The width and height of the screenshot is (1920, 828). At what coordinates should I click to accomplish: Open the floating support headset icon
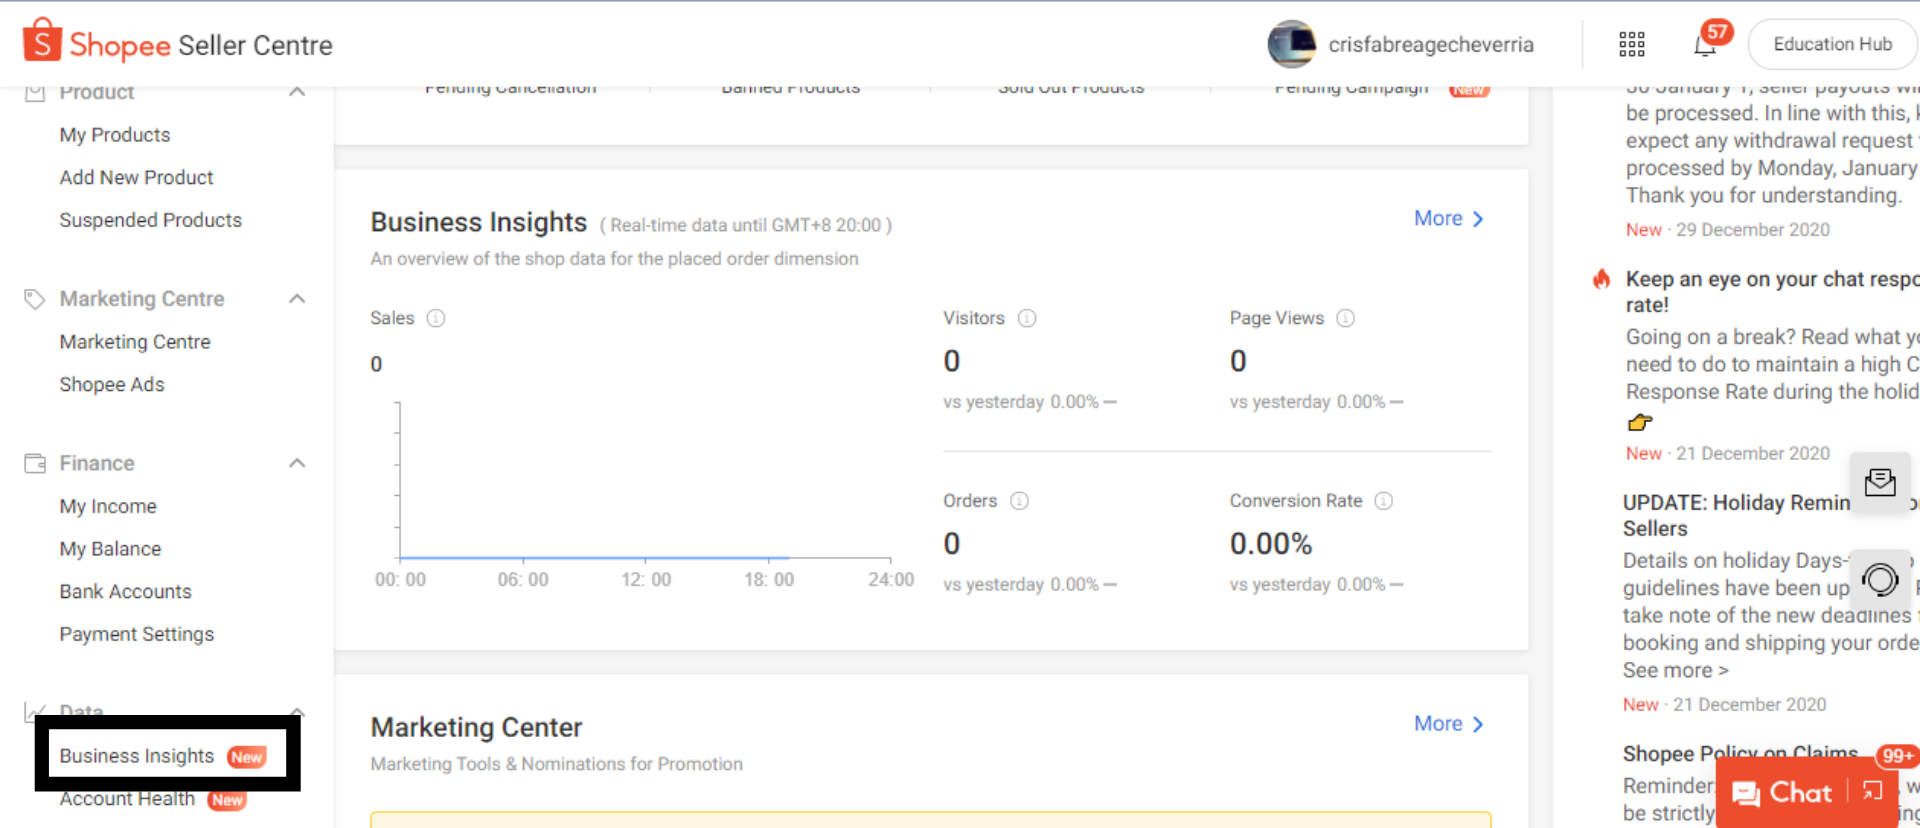1880,580
